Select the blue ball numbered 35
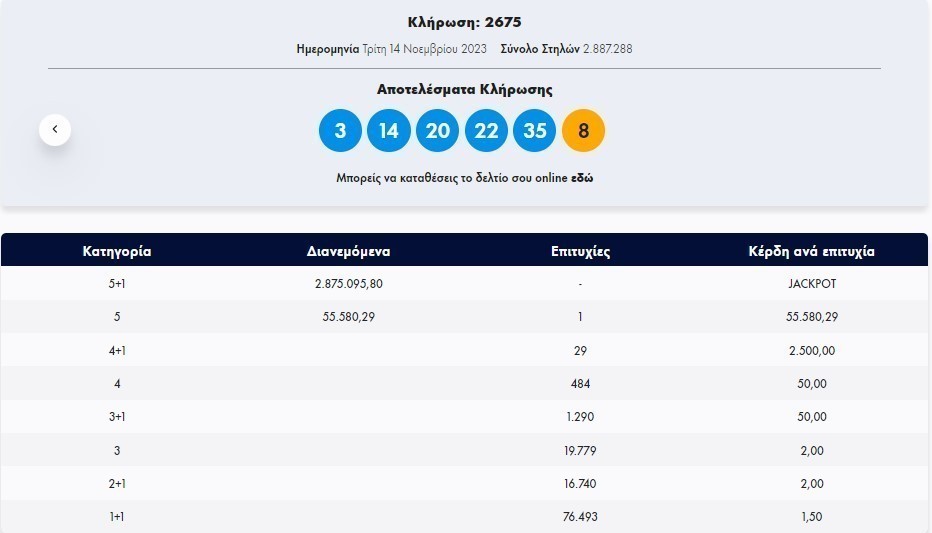932x533 pixels. [x=534, y=131]
